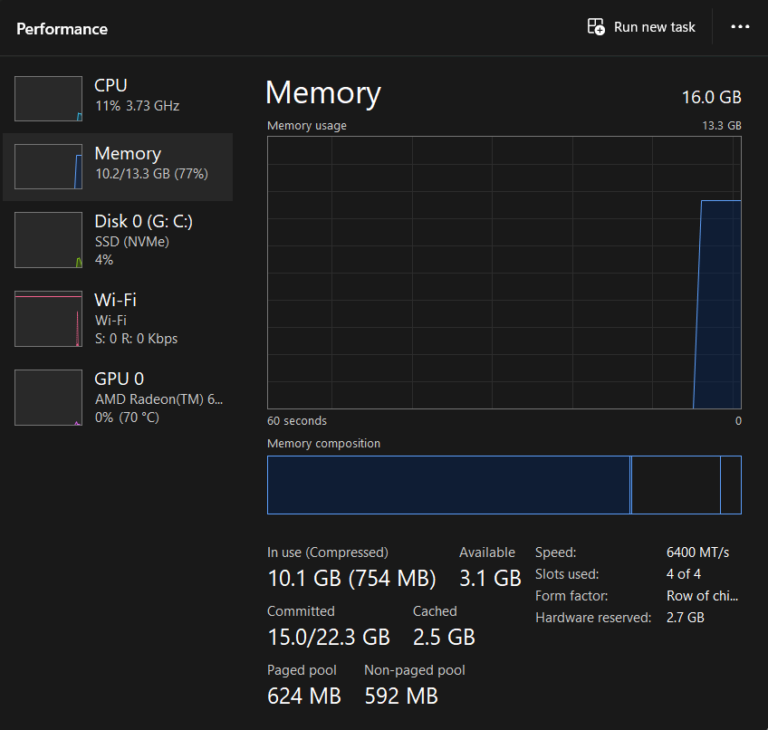Click the In use (Compressed) label
The height and width of the screenshot is (730, 768).
coord(328,553)
